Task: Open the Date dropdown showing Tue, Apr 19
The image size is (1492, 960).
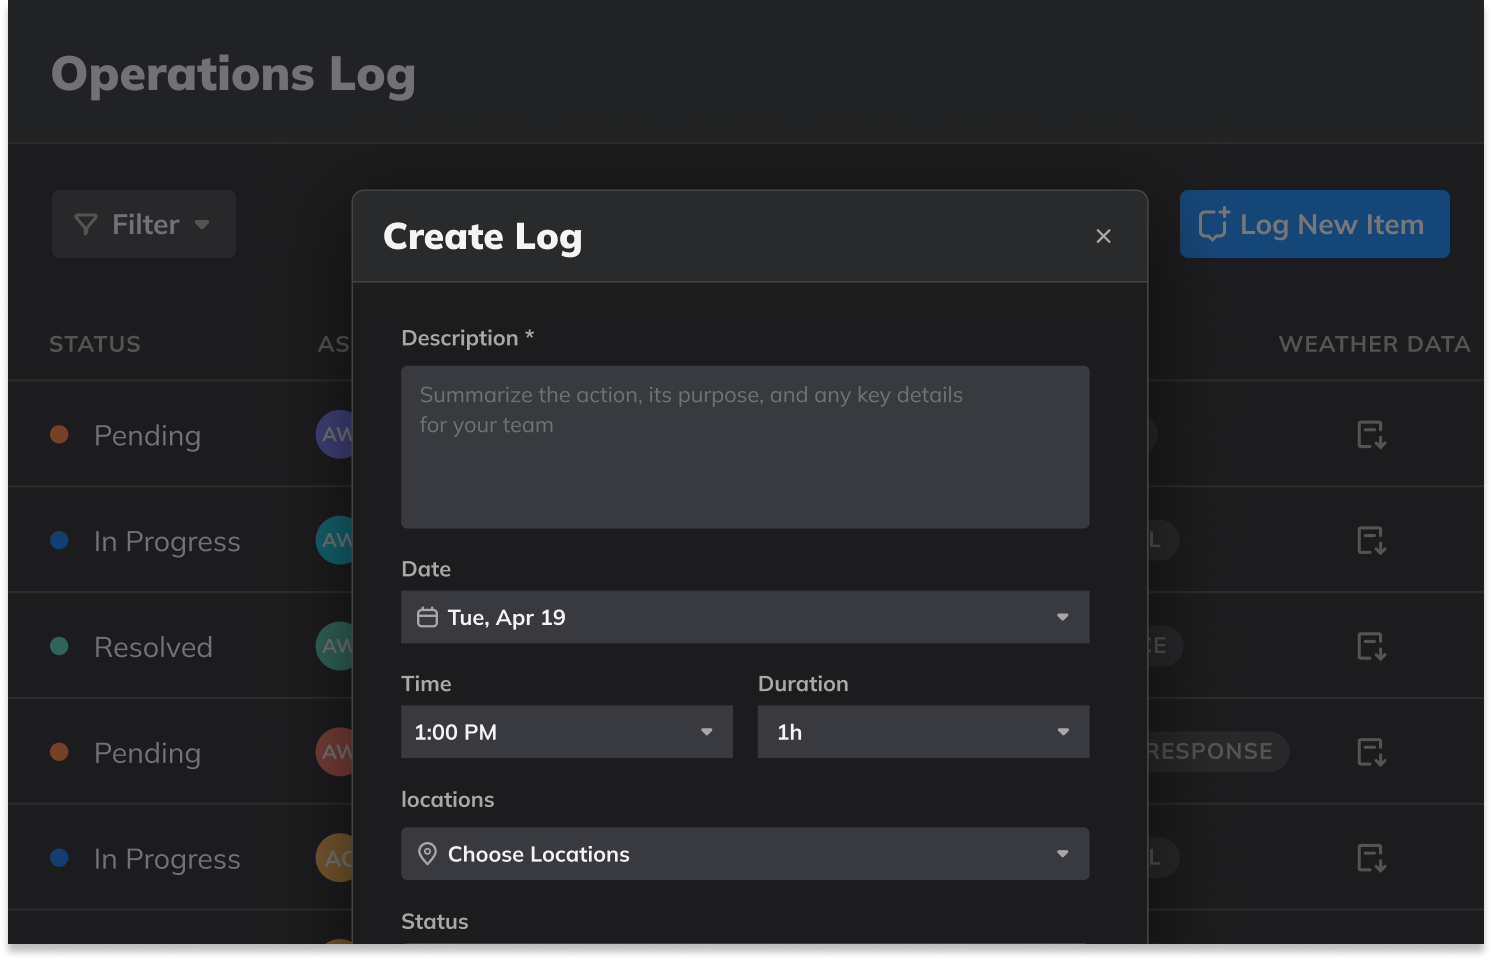Action: pyautogui.click(x=745, y=617)
